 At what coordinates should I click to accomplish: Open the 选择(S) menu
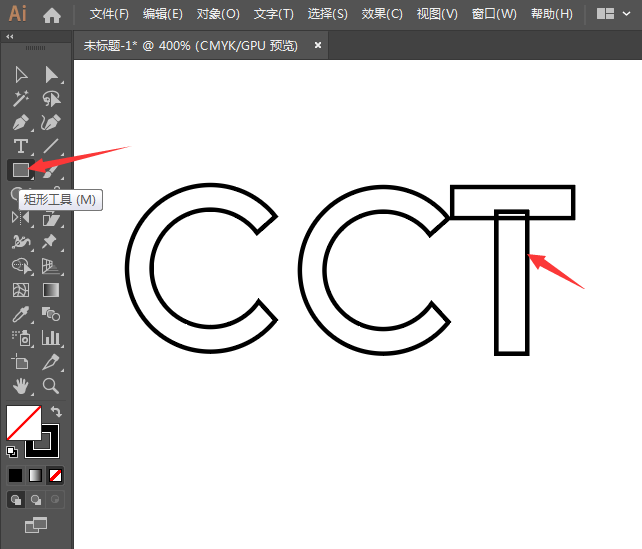pyautogui.click(x=328, y=14)
